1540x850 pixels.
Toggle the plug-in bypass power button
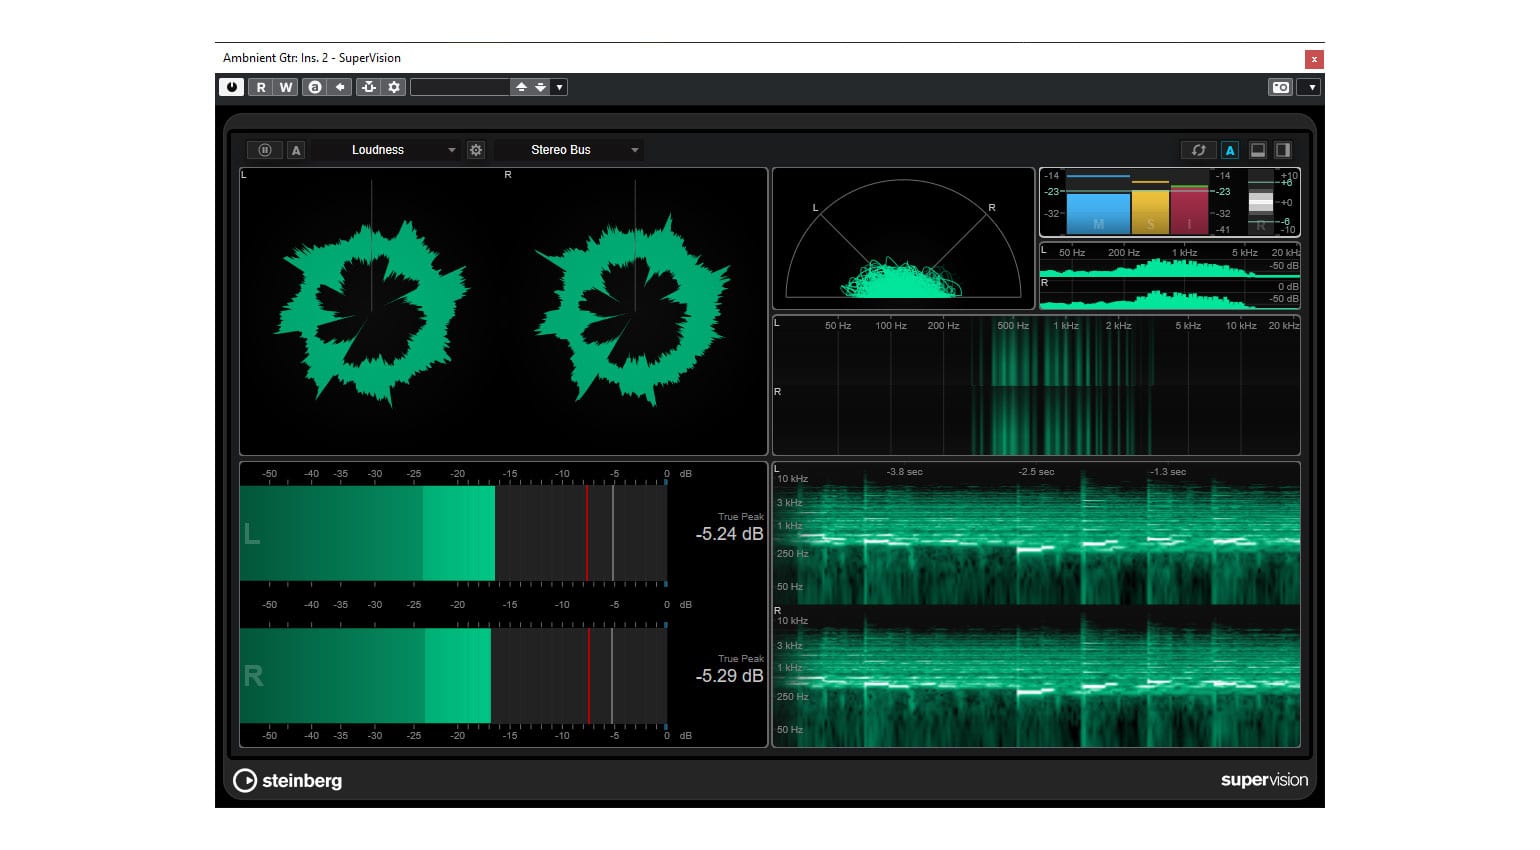(232, 87)
